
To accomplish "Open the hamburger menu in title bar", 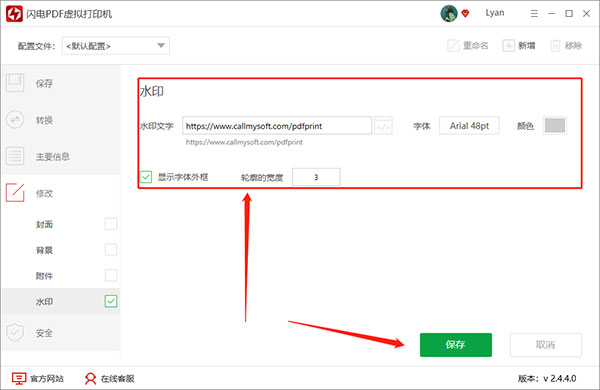I will click(x=534, y=13).
